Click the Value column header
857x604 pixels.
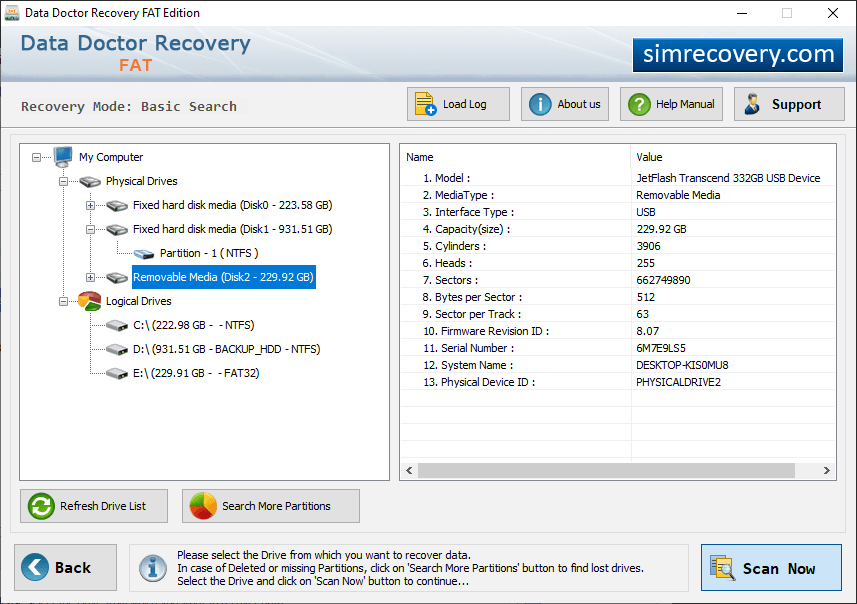[733, 157]
